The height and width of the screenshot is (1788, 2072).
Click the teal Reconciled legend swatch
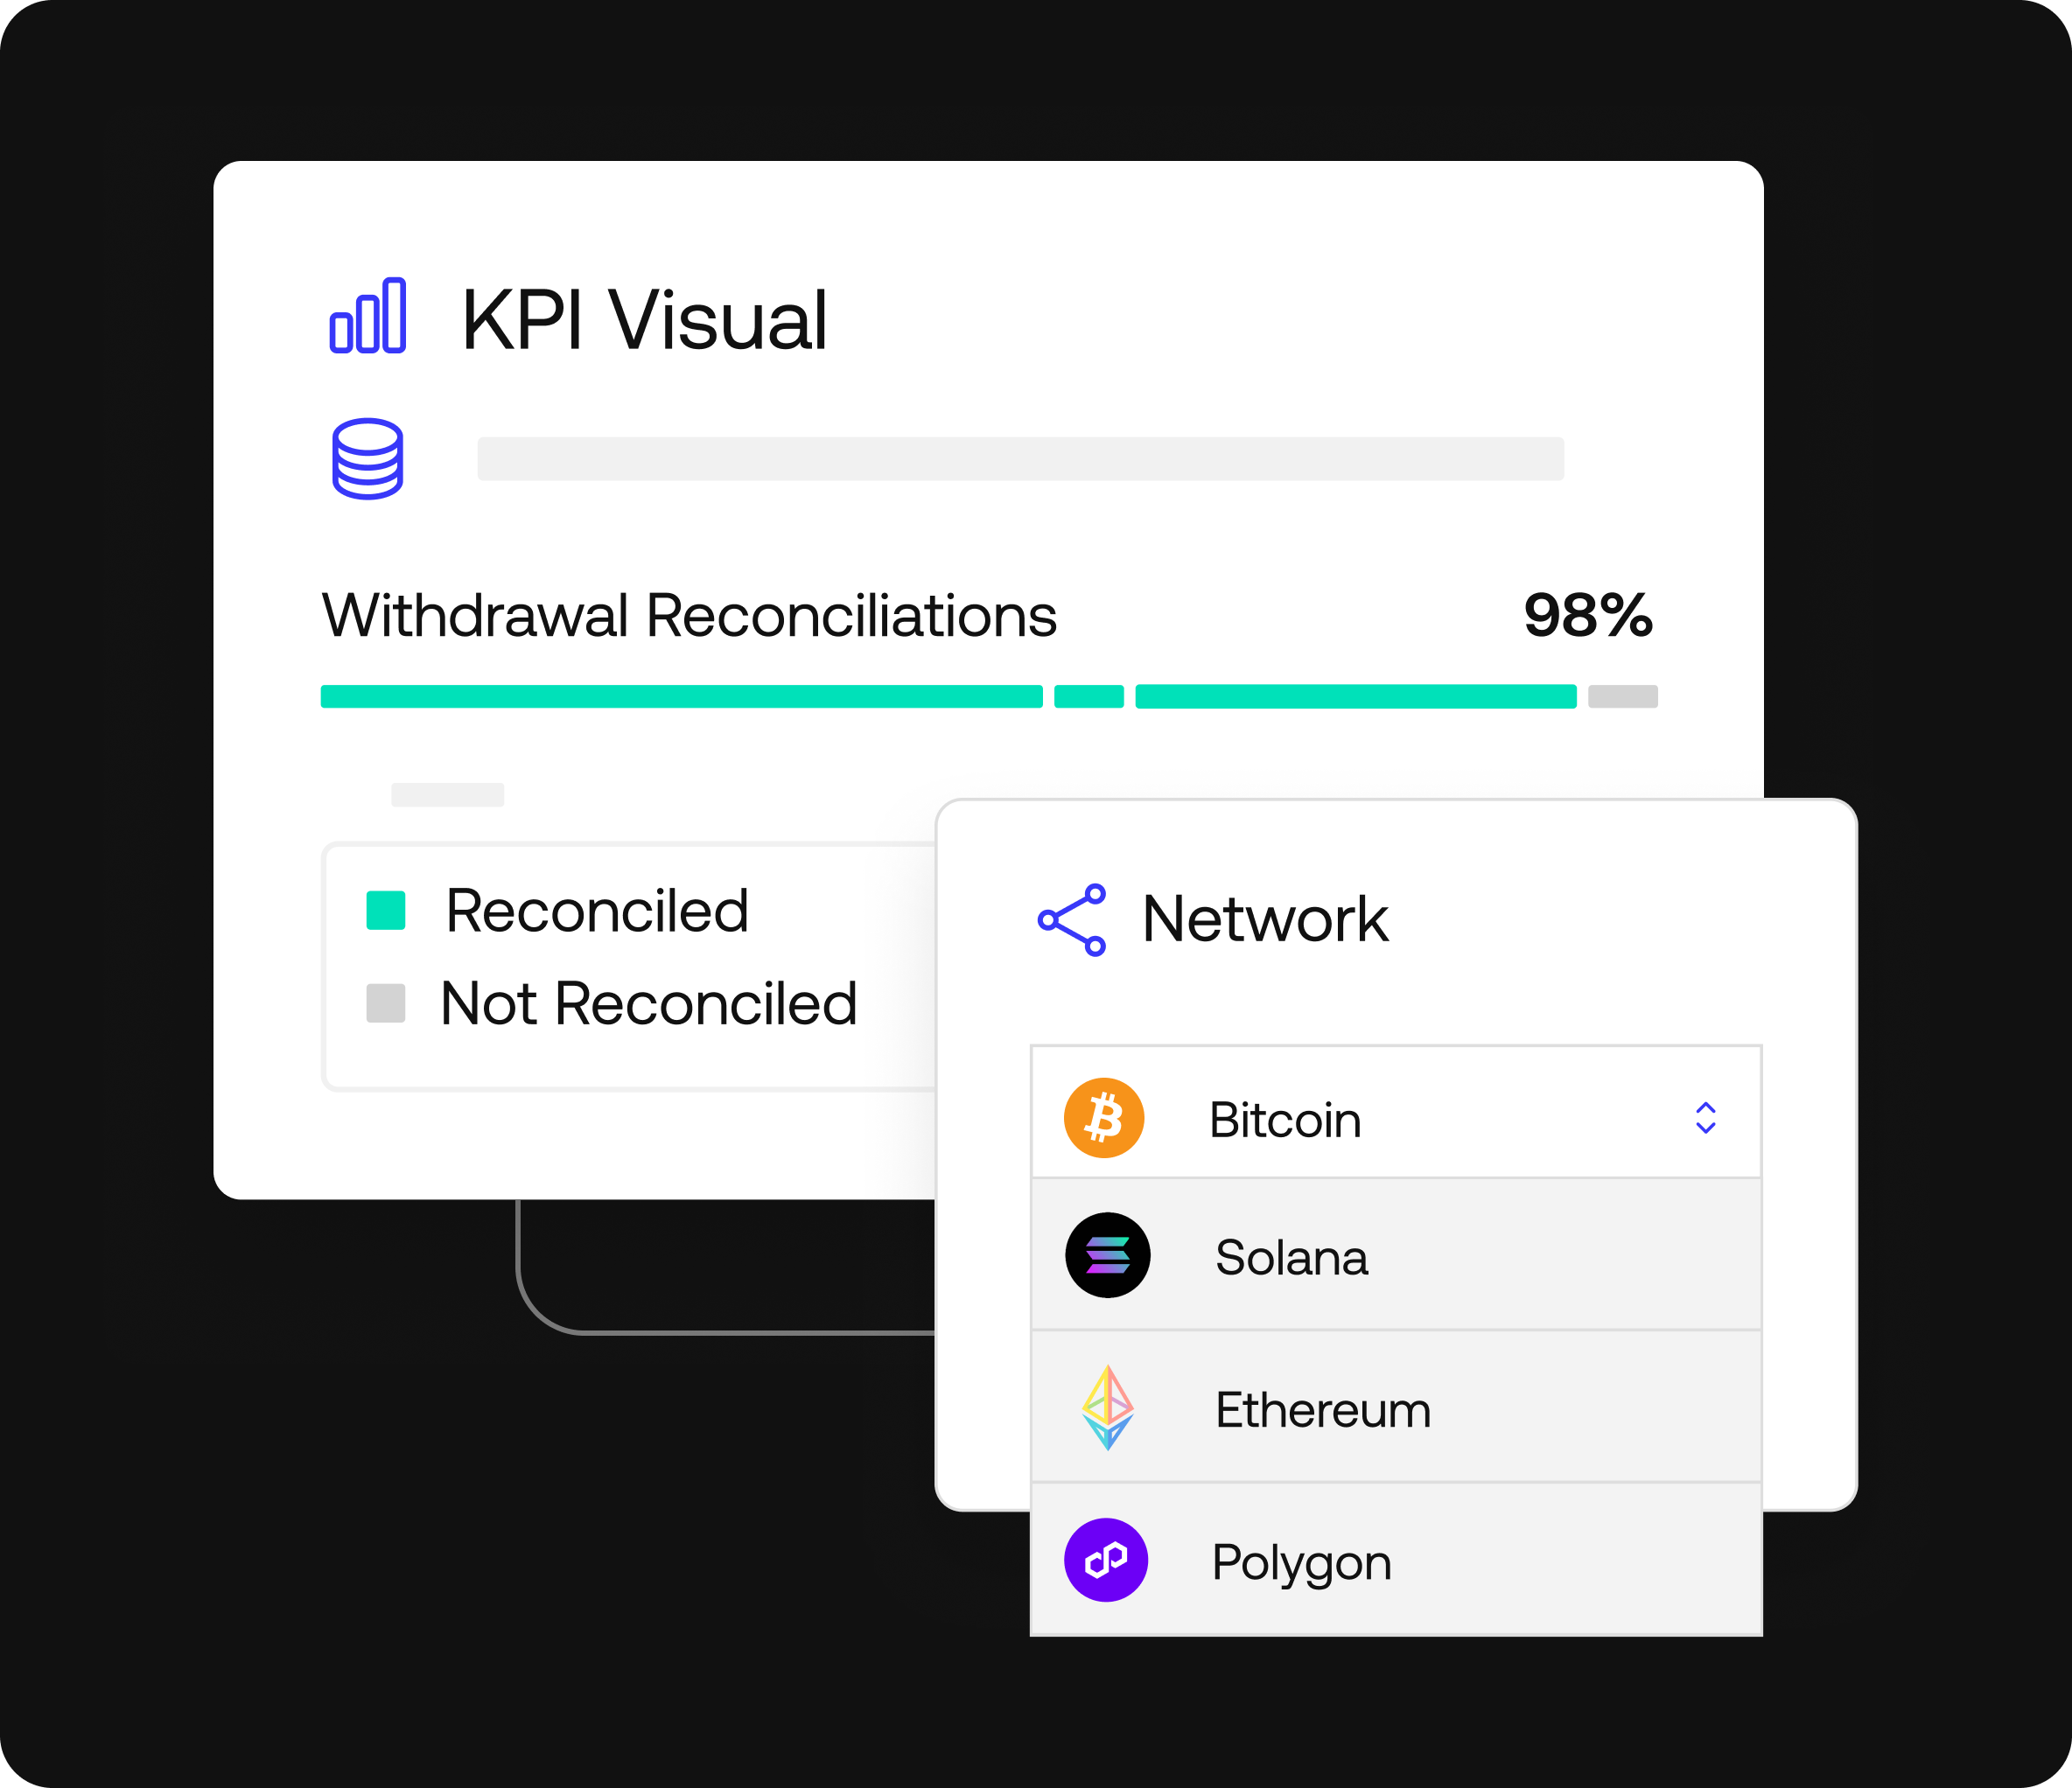coord(386,911)
